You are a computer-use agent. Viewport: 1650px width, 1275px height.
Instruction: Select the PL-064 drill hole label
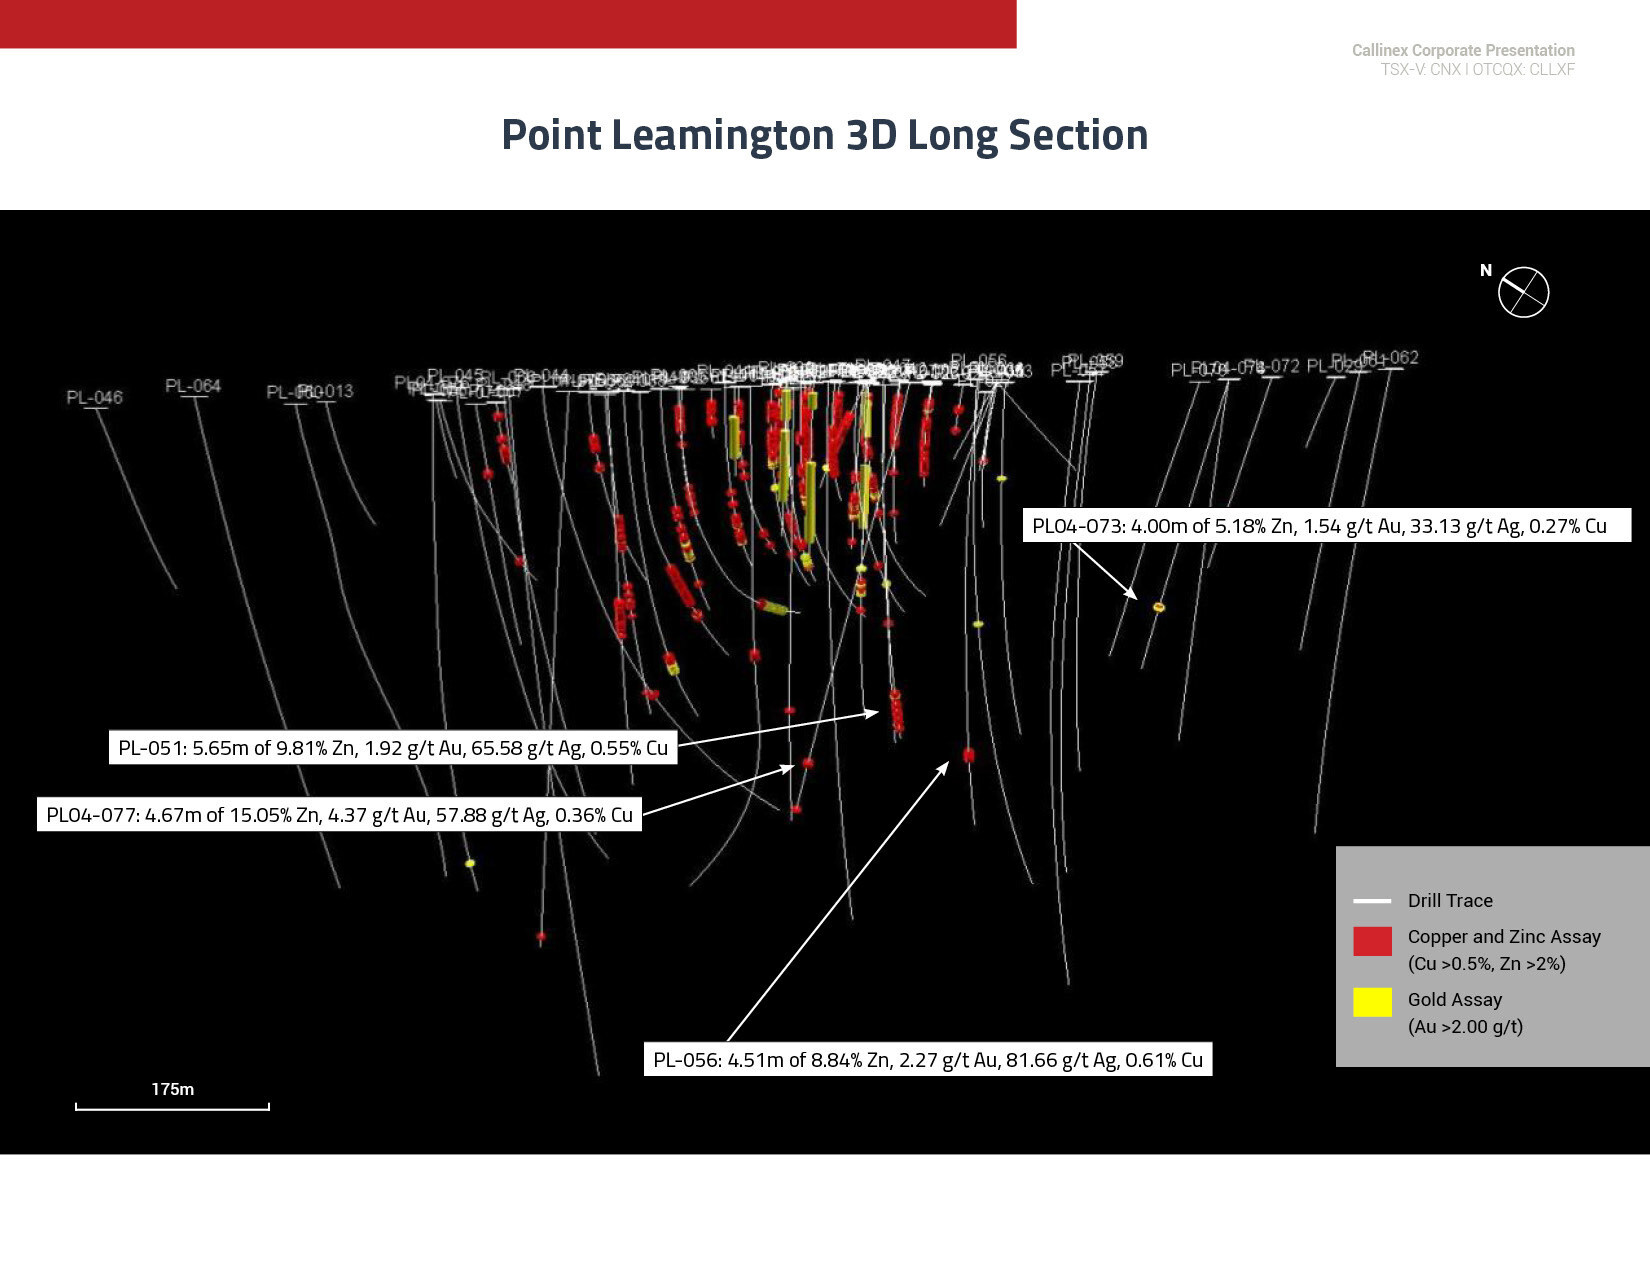tap(193, 386)
